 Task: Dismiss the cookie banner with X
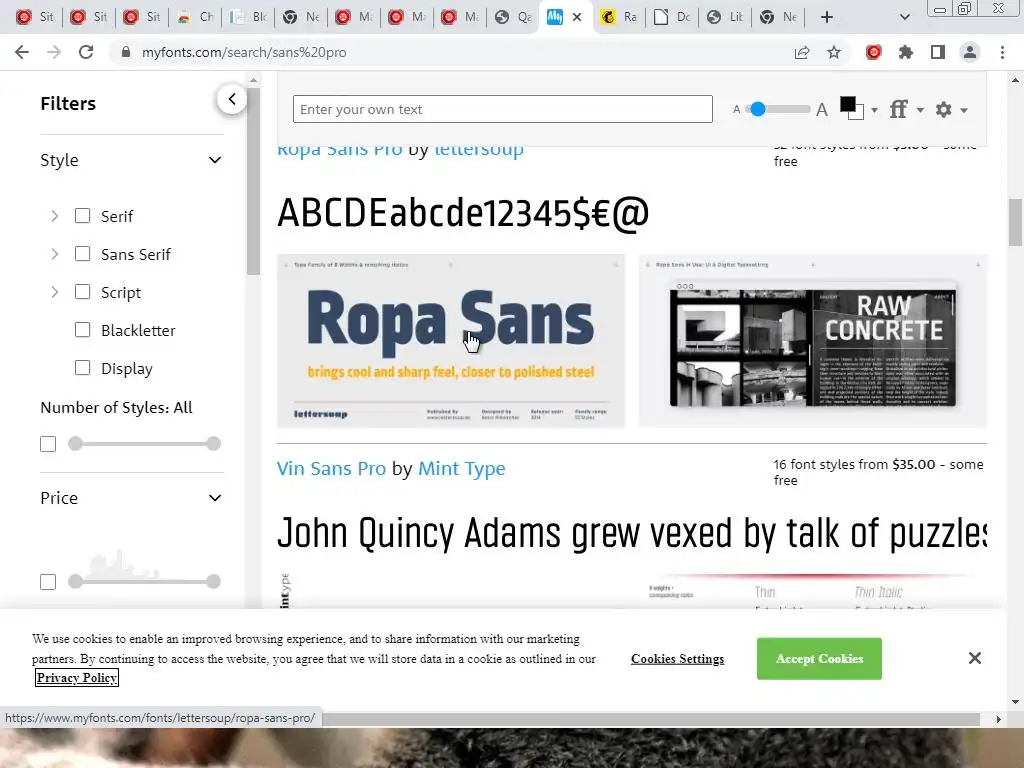pyautogui.click(x=974, y=658)
